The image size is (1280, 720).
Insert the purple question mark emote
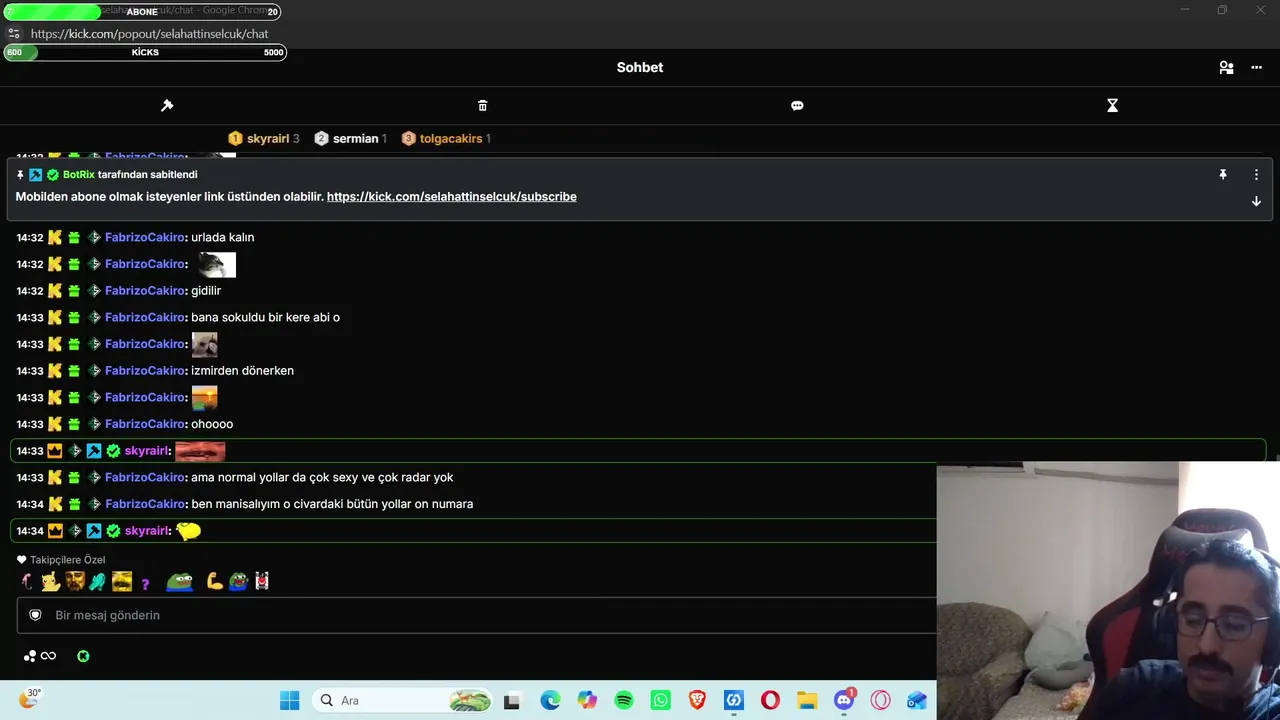point(145,583)
